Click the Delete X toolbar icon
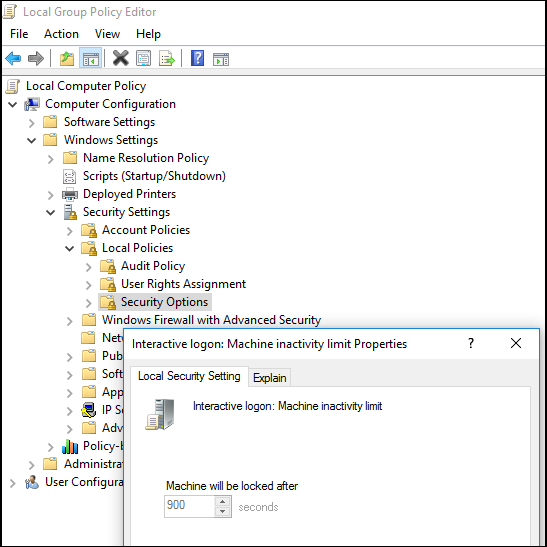 pos(121,58)
